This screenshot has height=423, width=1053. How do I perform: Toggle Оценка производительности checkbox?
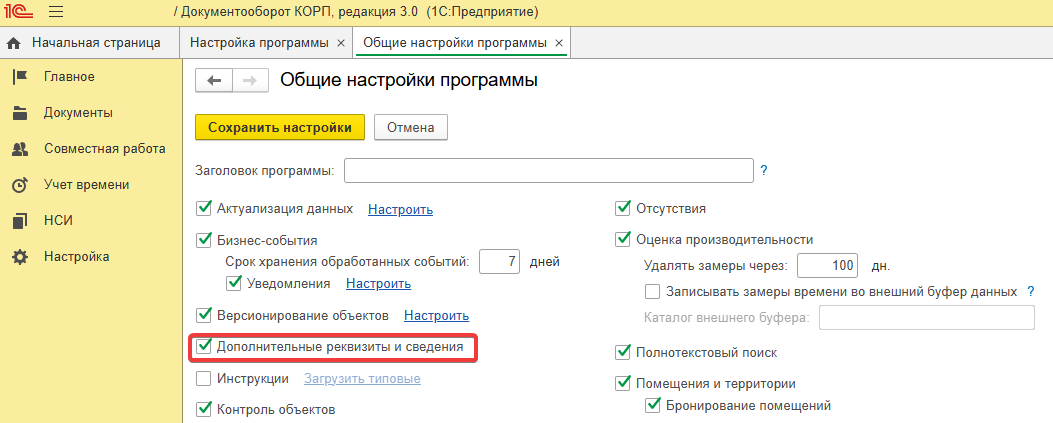pyautogui.click(x=623, y=240)
